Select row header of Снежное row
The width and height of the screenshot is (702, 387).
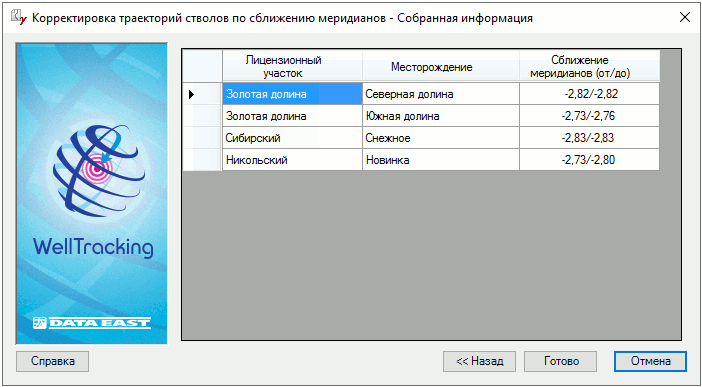pyautogui.click(x=203, y=138)
